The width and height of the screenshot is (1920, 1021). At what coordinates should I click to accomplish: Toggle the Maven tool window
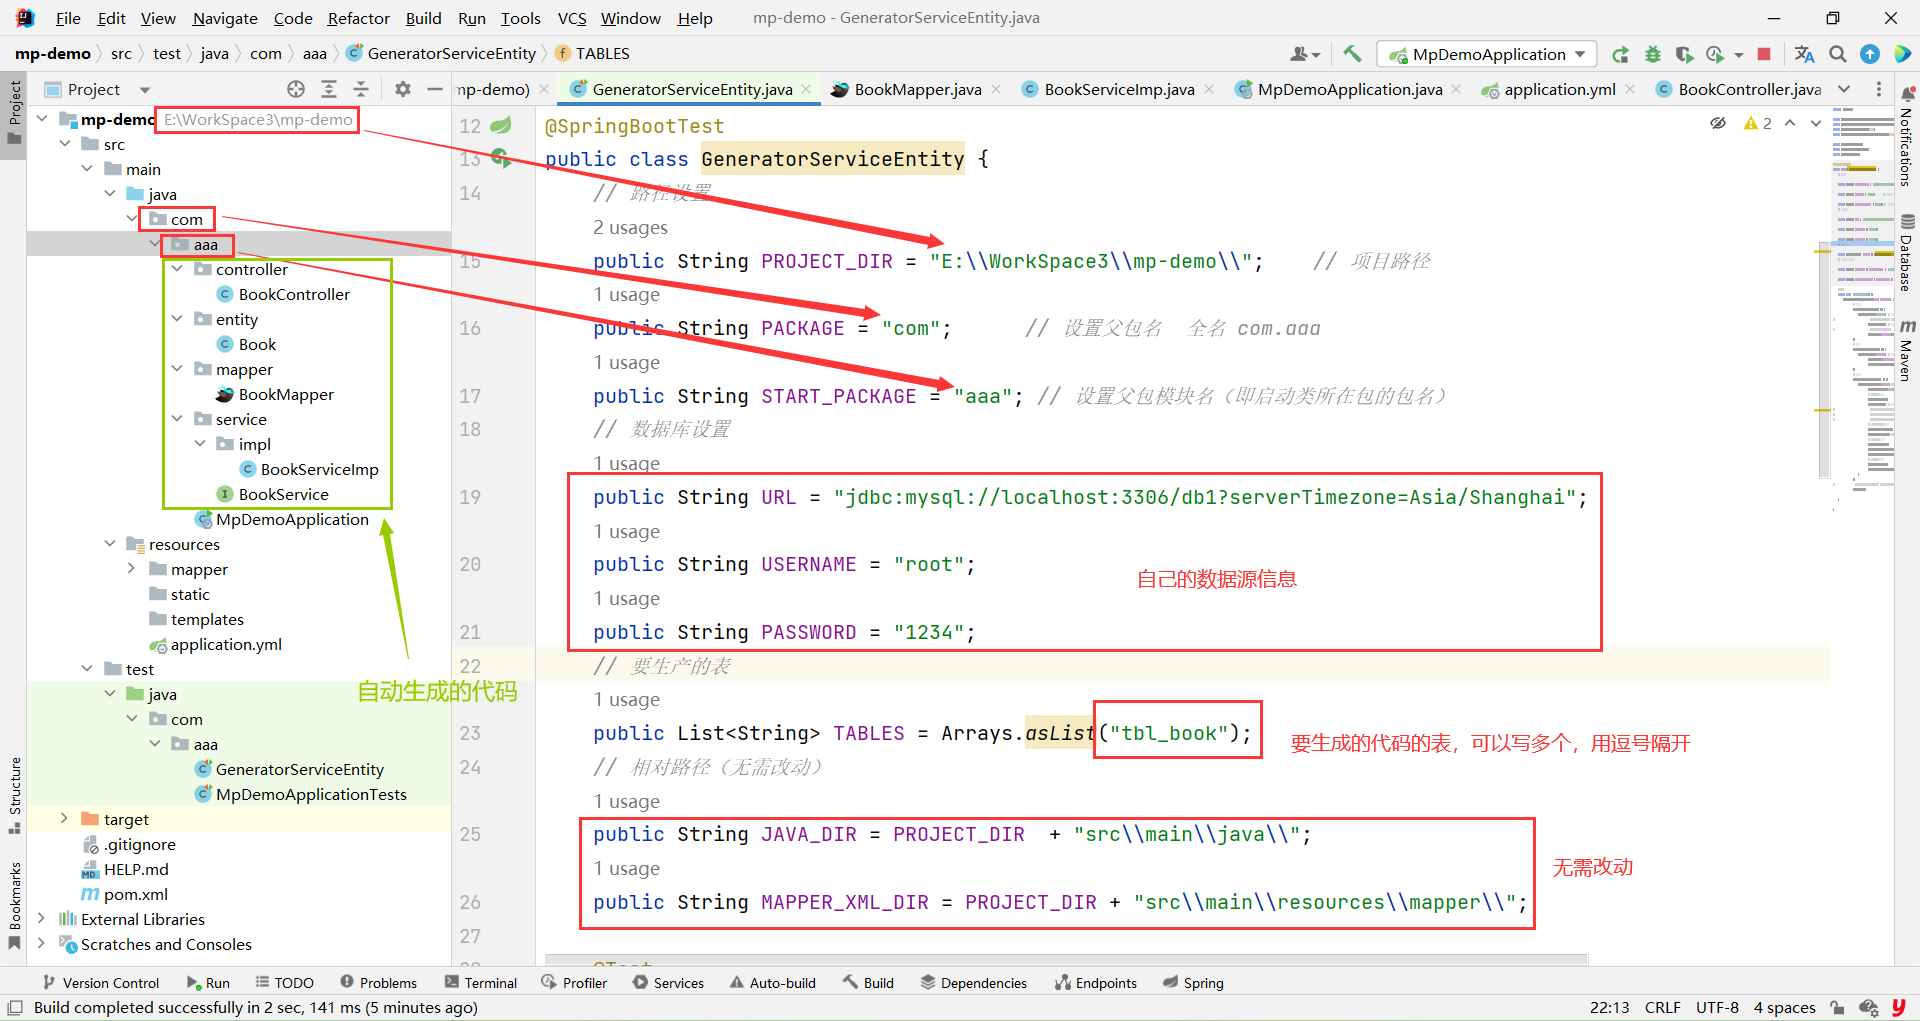point(1906,352)
